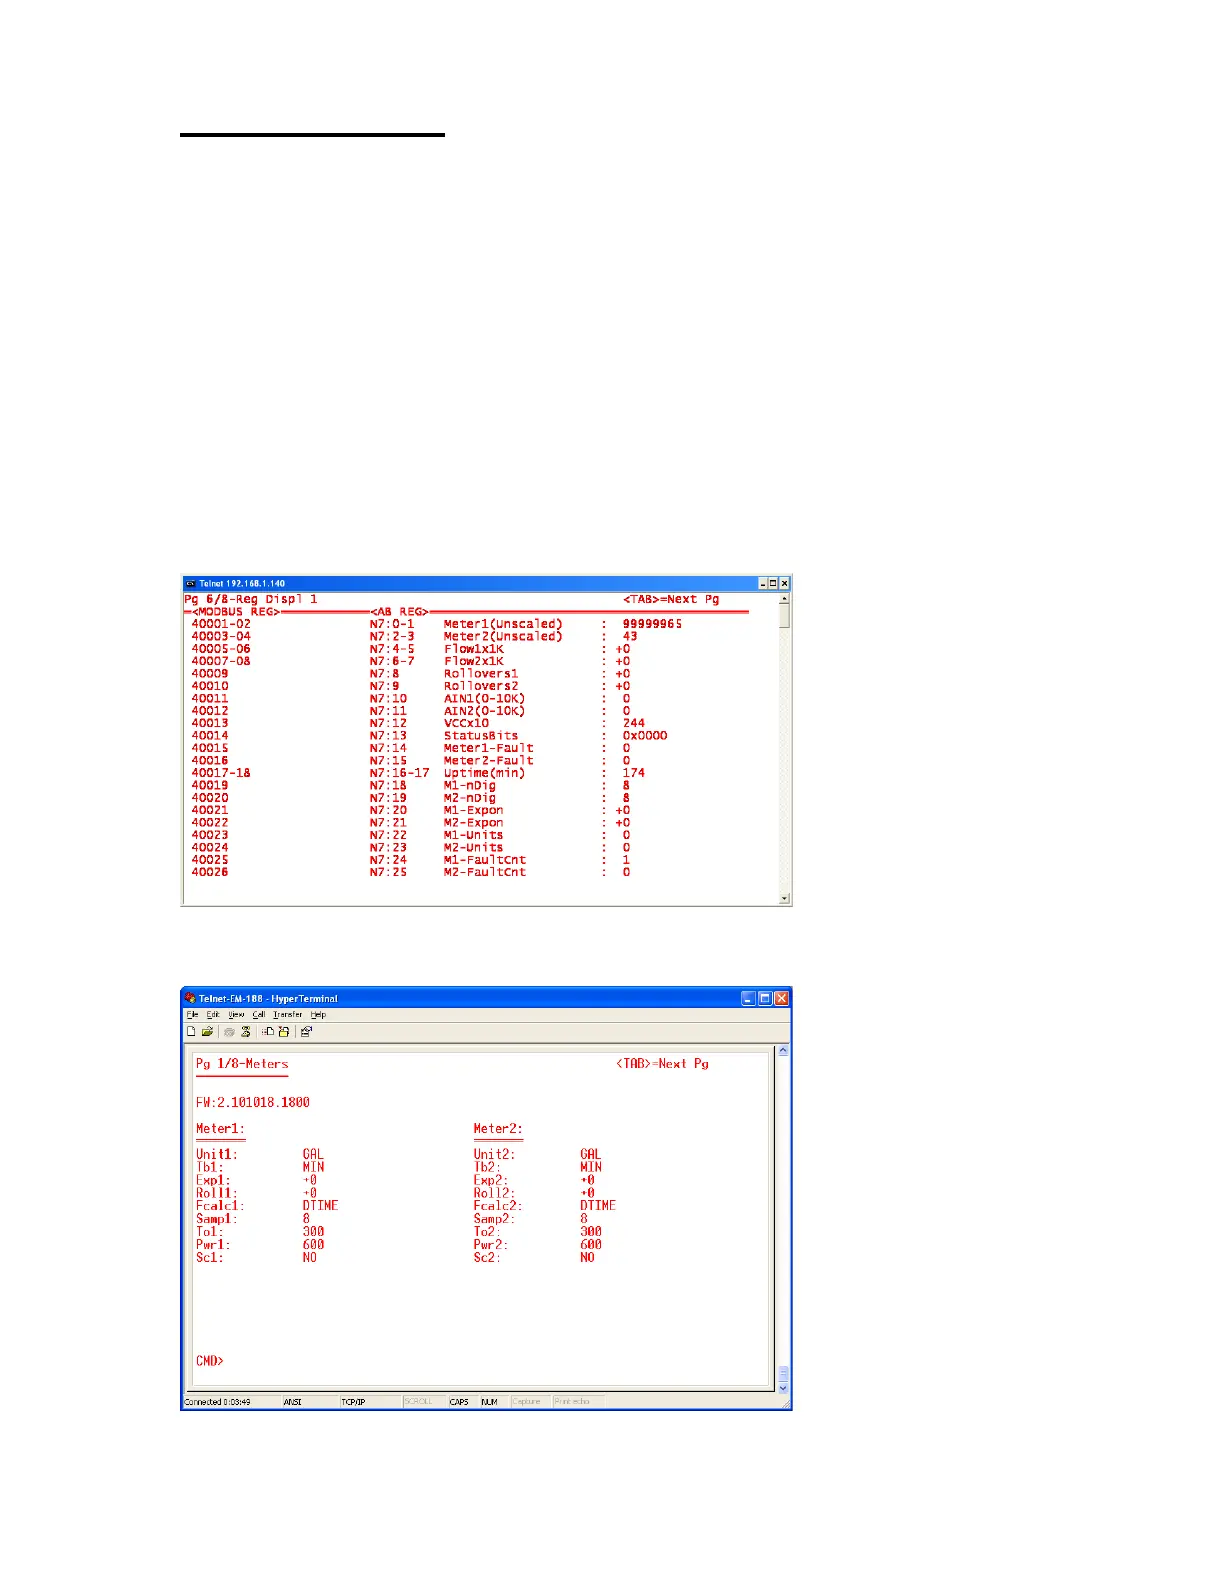Click the 'Pg 1/8-Meters' heading text
1224x1584 pixels.
point(242,1064)
